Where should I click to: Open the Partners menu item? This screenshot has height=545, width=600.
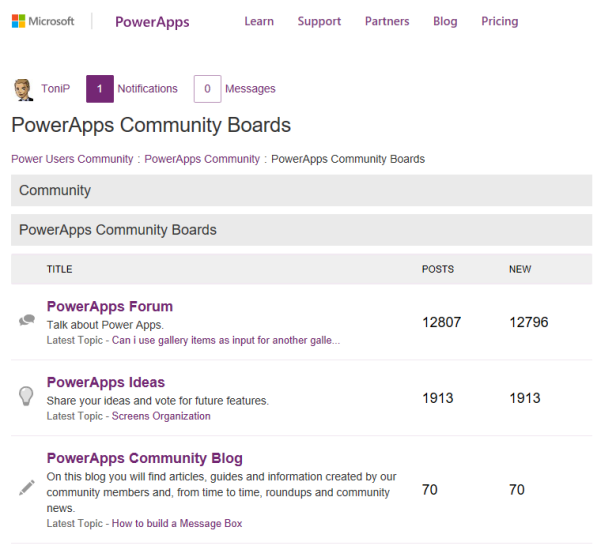[x=387, y=21]
